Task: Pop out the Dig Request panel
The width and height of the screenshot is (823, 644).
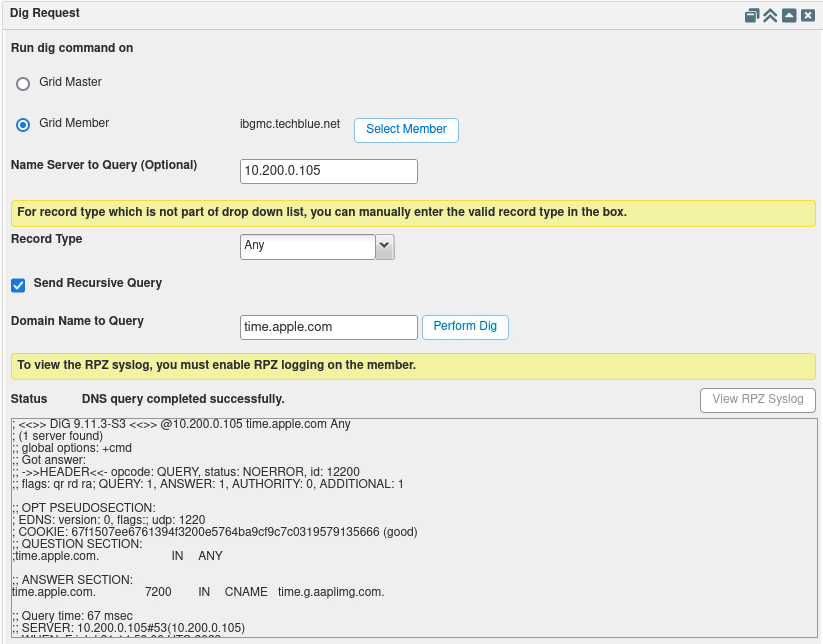Action: [x=751, y=15]
